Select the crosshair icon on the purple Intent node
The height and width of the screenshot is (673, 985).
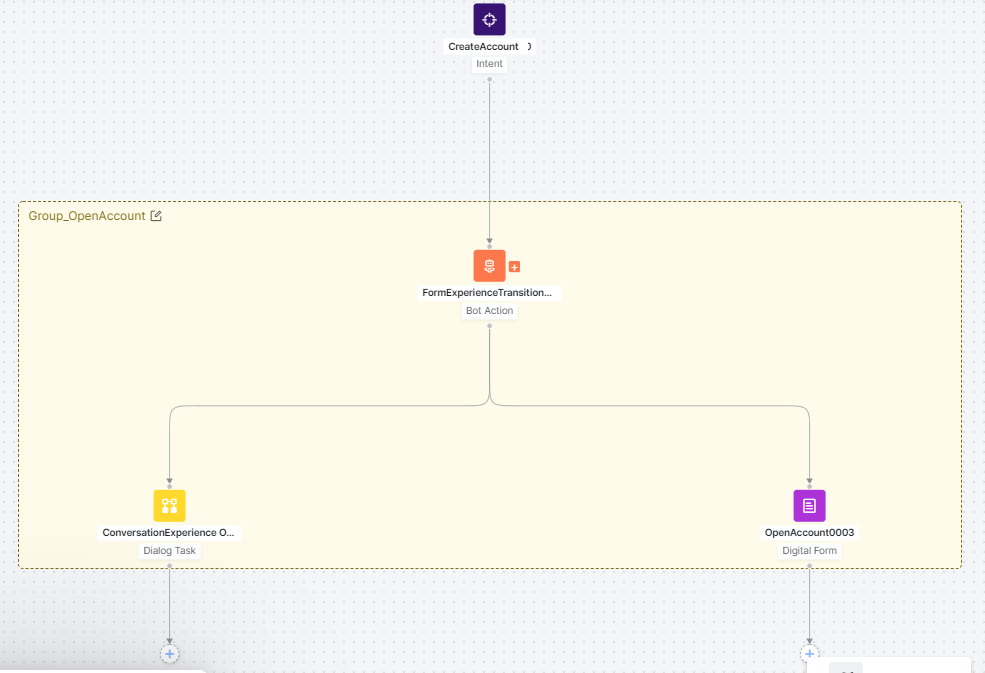point(489,18)
